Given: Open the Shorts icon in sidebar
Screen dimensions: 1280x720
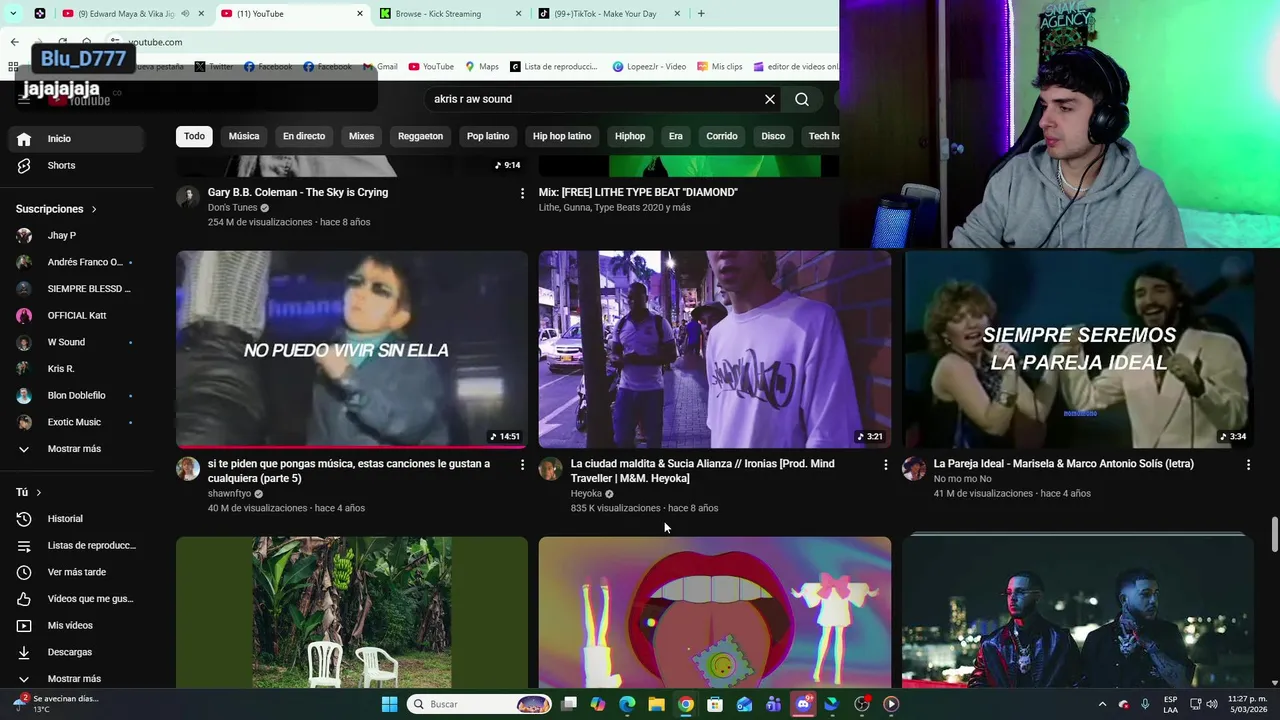Looking at the screenshot, I should point(24,165).
